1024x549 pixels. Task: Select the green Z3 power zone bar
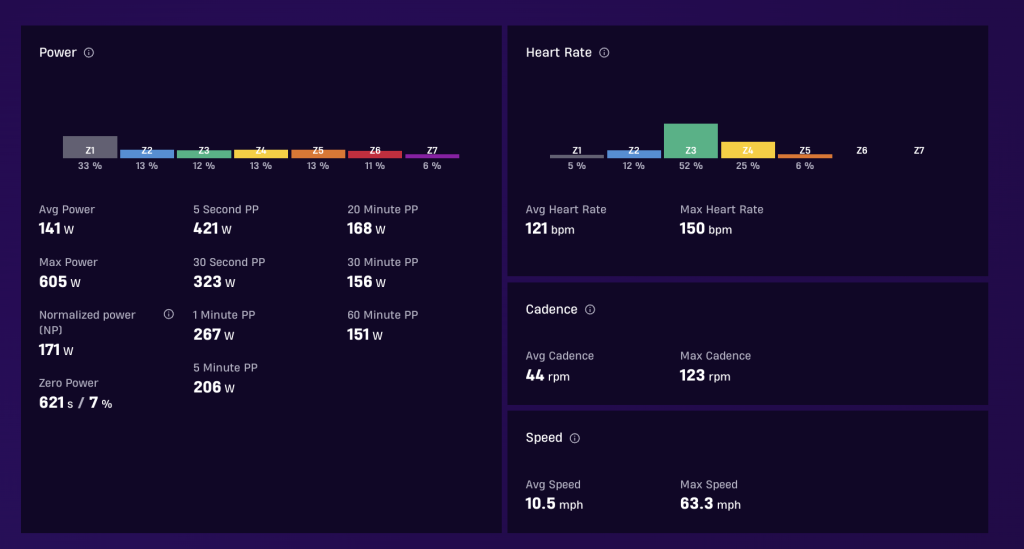[x=204, y=154]
